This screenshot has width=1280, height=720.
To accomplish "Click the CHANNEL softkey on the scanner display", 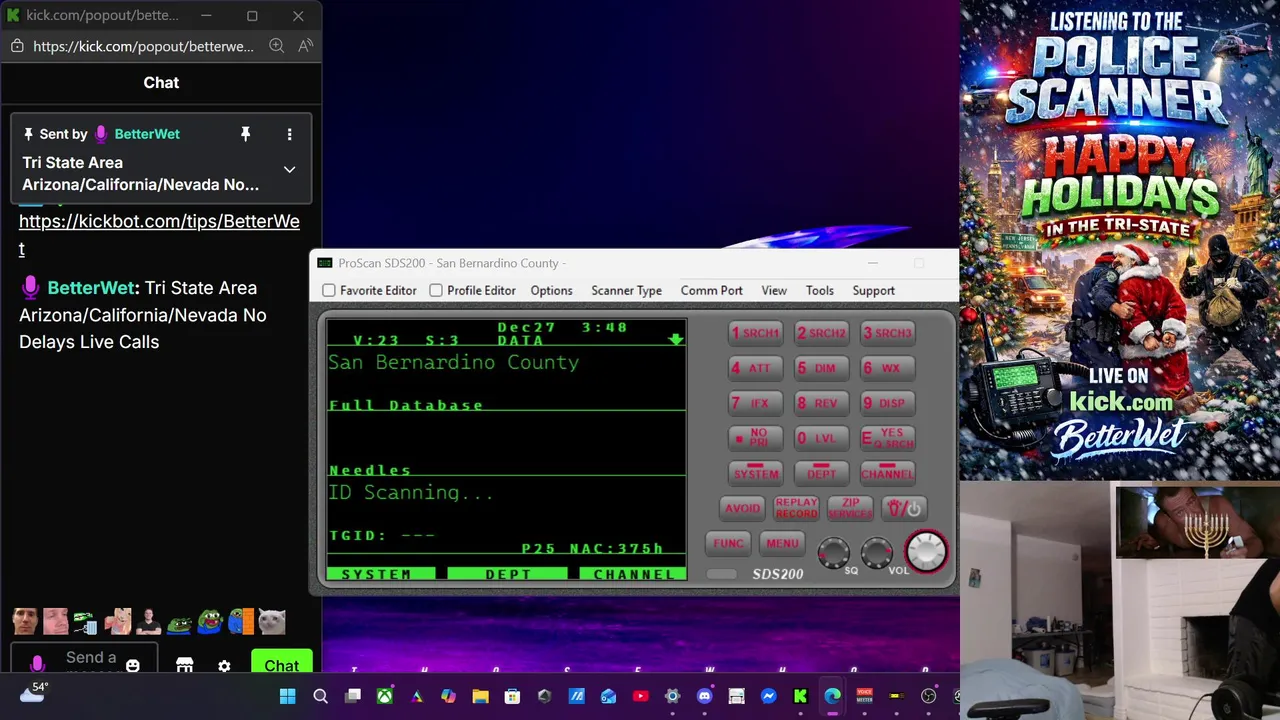I will point(632,574).
